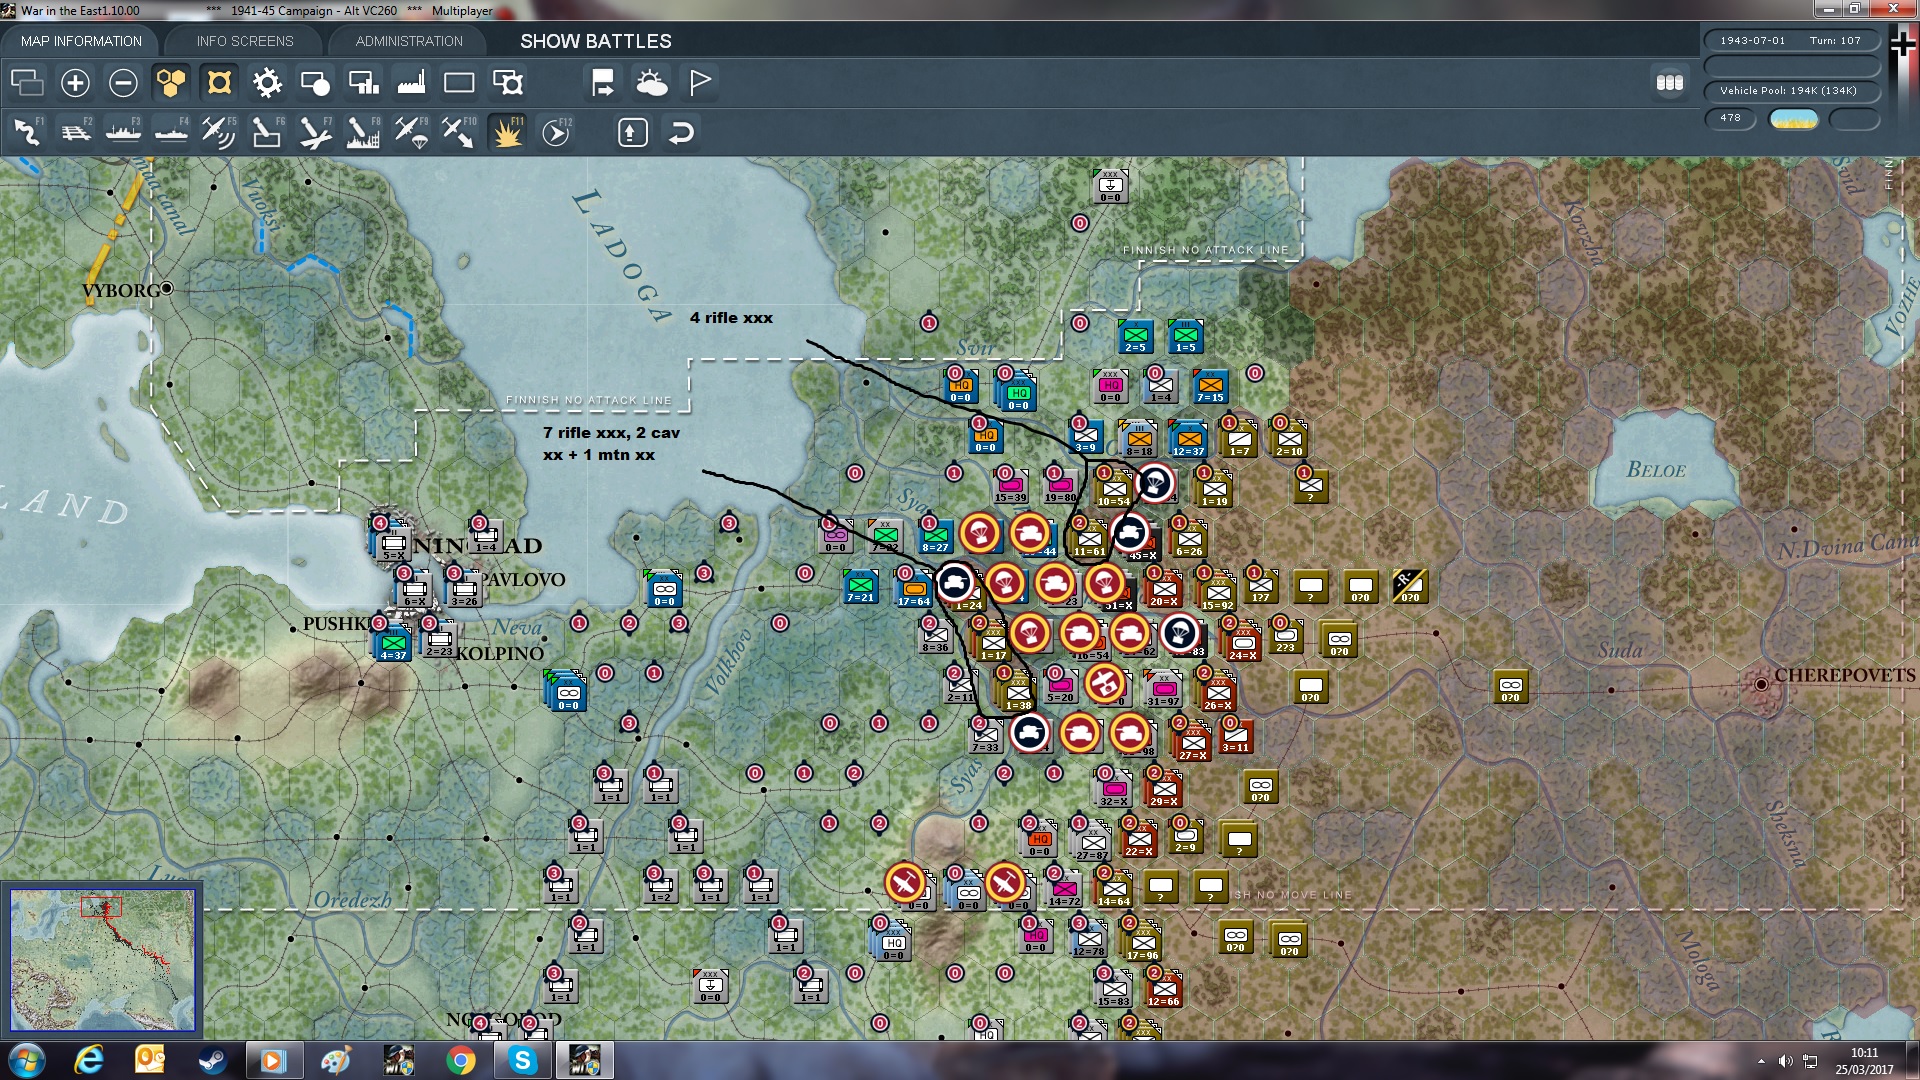Select the 7=21 green unit counter
Image resolution: width=1920 pixels, height=1080 pixels.
coord(860,586)
